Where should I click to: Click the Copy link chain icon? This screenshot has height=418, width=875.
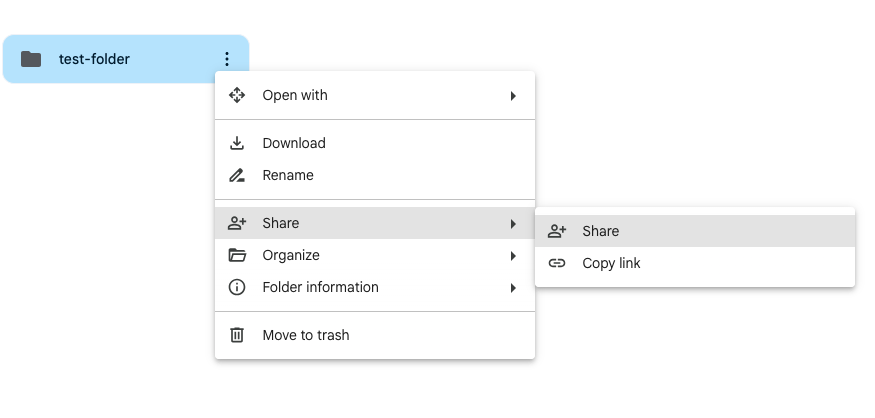(556, 263)
